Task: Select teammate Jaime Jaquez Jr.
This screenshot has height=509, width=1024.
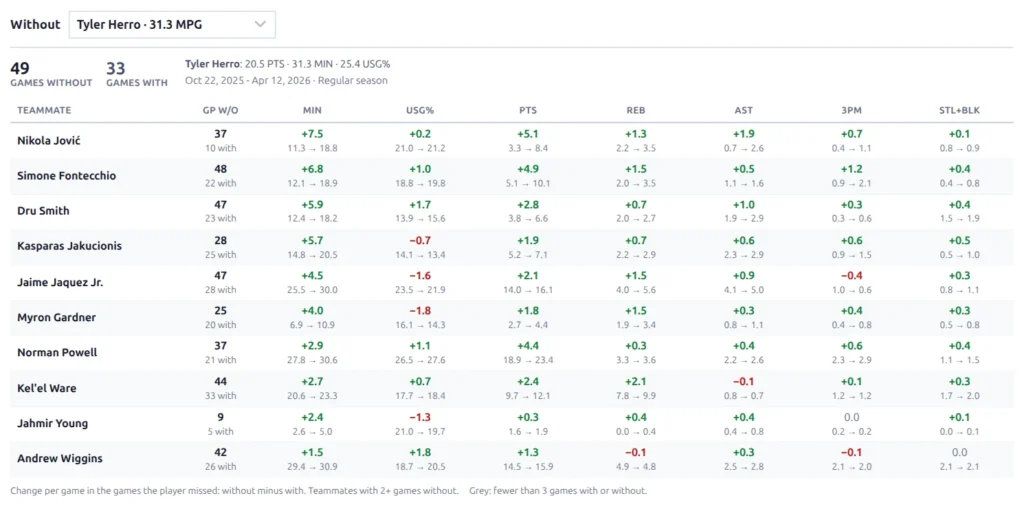Action: 60,282
